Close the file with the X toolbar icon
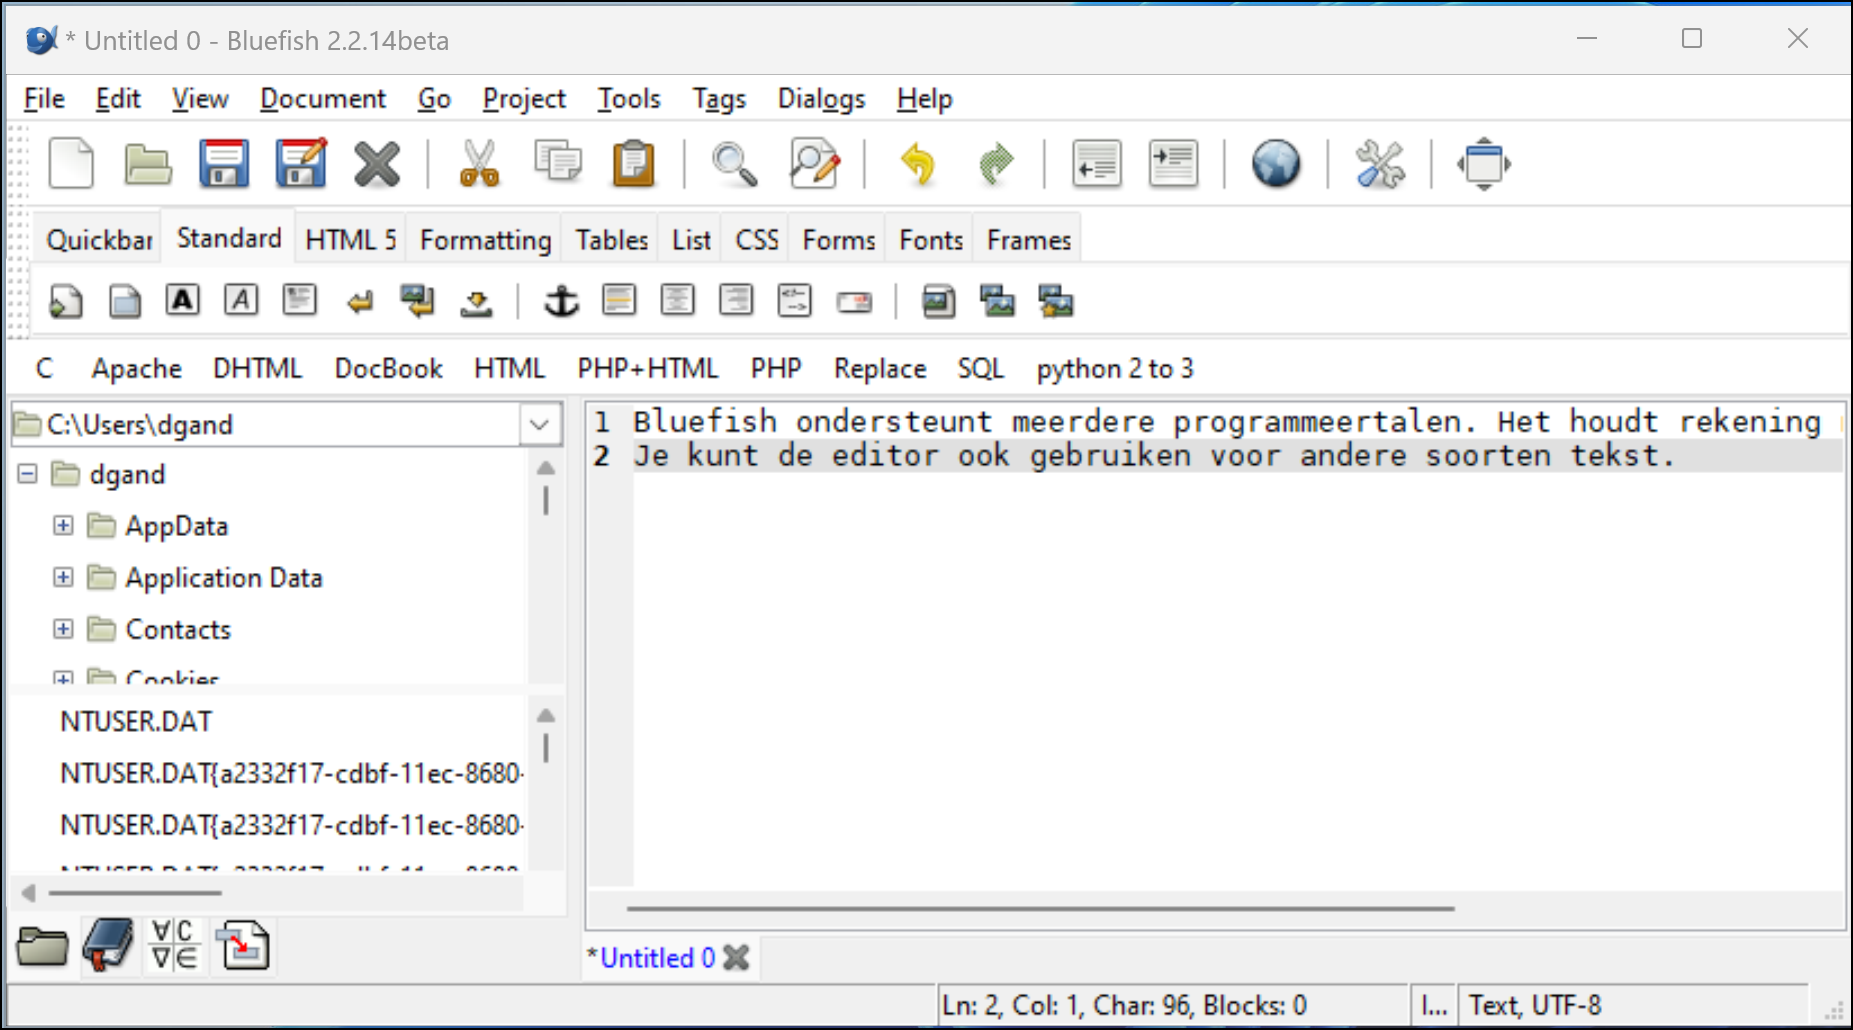The image size is (1853, 1030). point(377,164)
